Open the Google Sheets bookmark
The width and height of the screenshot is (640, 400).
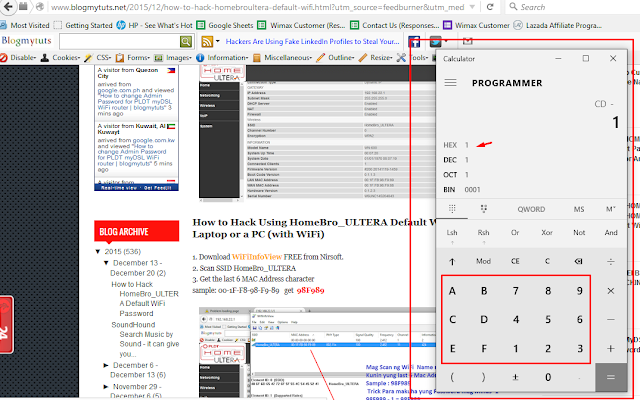(x=225, y=25)
